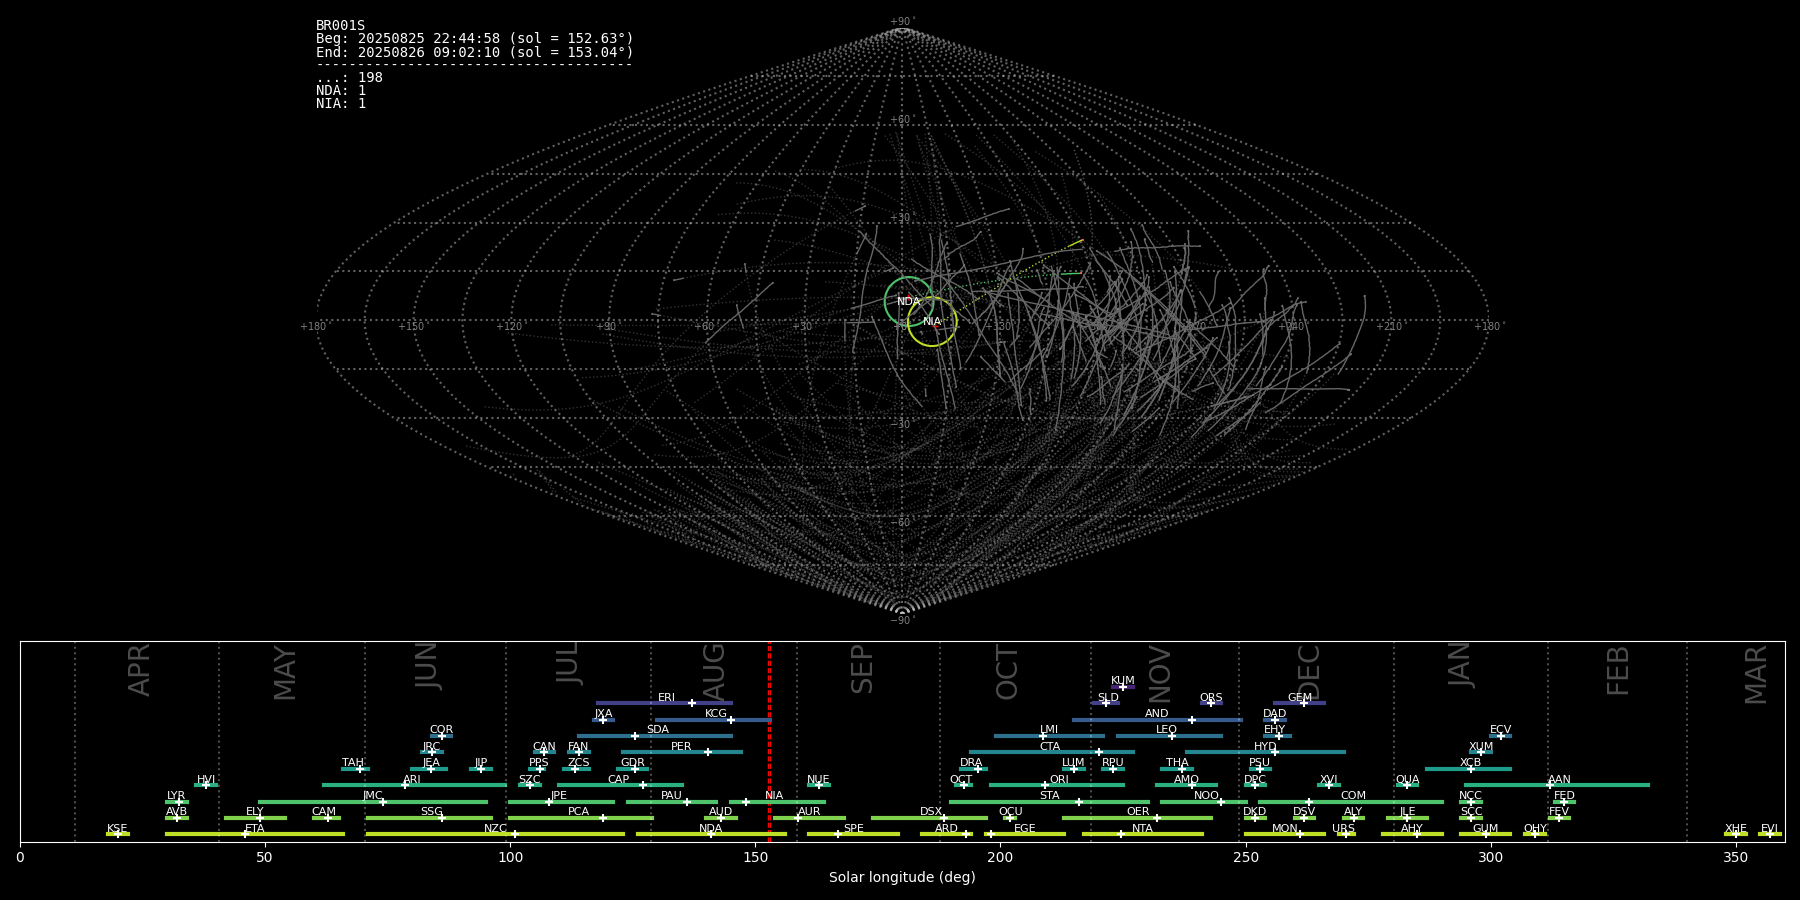Select the STA shower label on timeline

coord(1049,796)
